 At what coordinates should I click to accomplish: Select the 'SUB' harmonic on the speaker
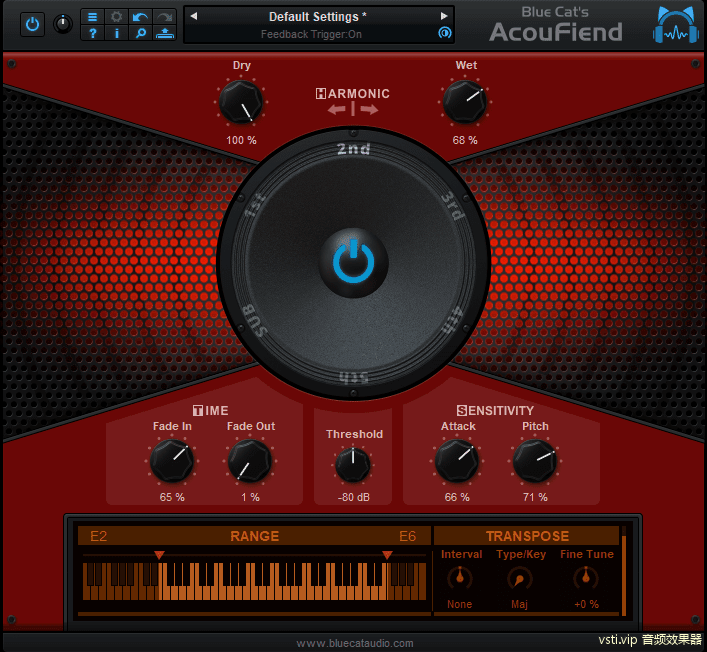tap(254, 321)
